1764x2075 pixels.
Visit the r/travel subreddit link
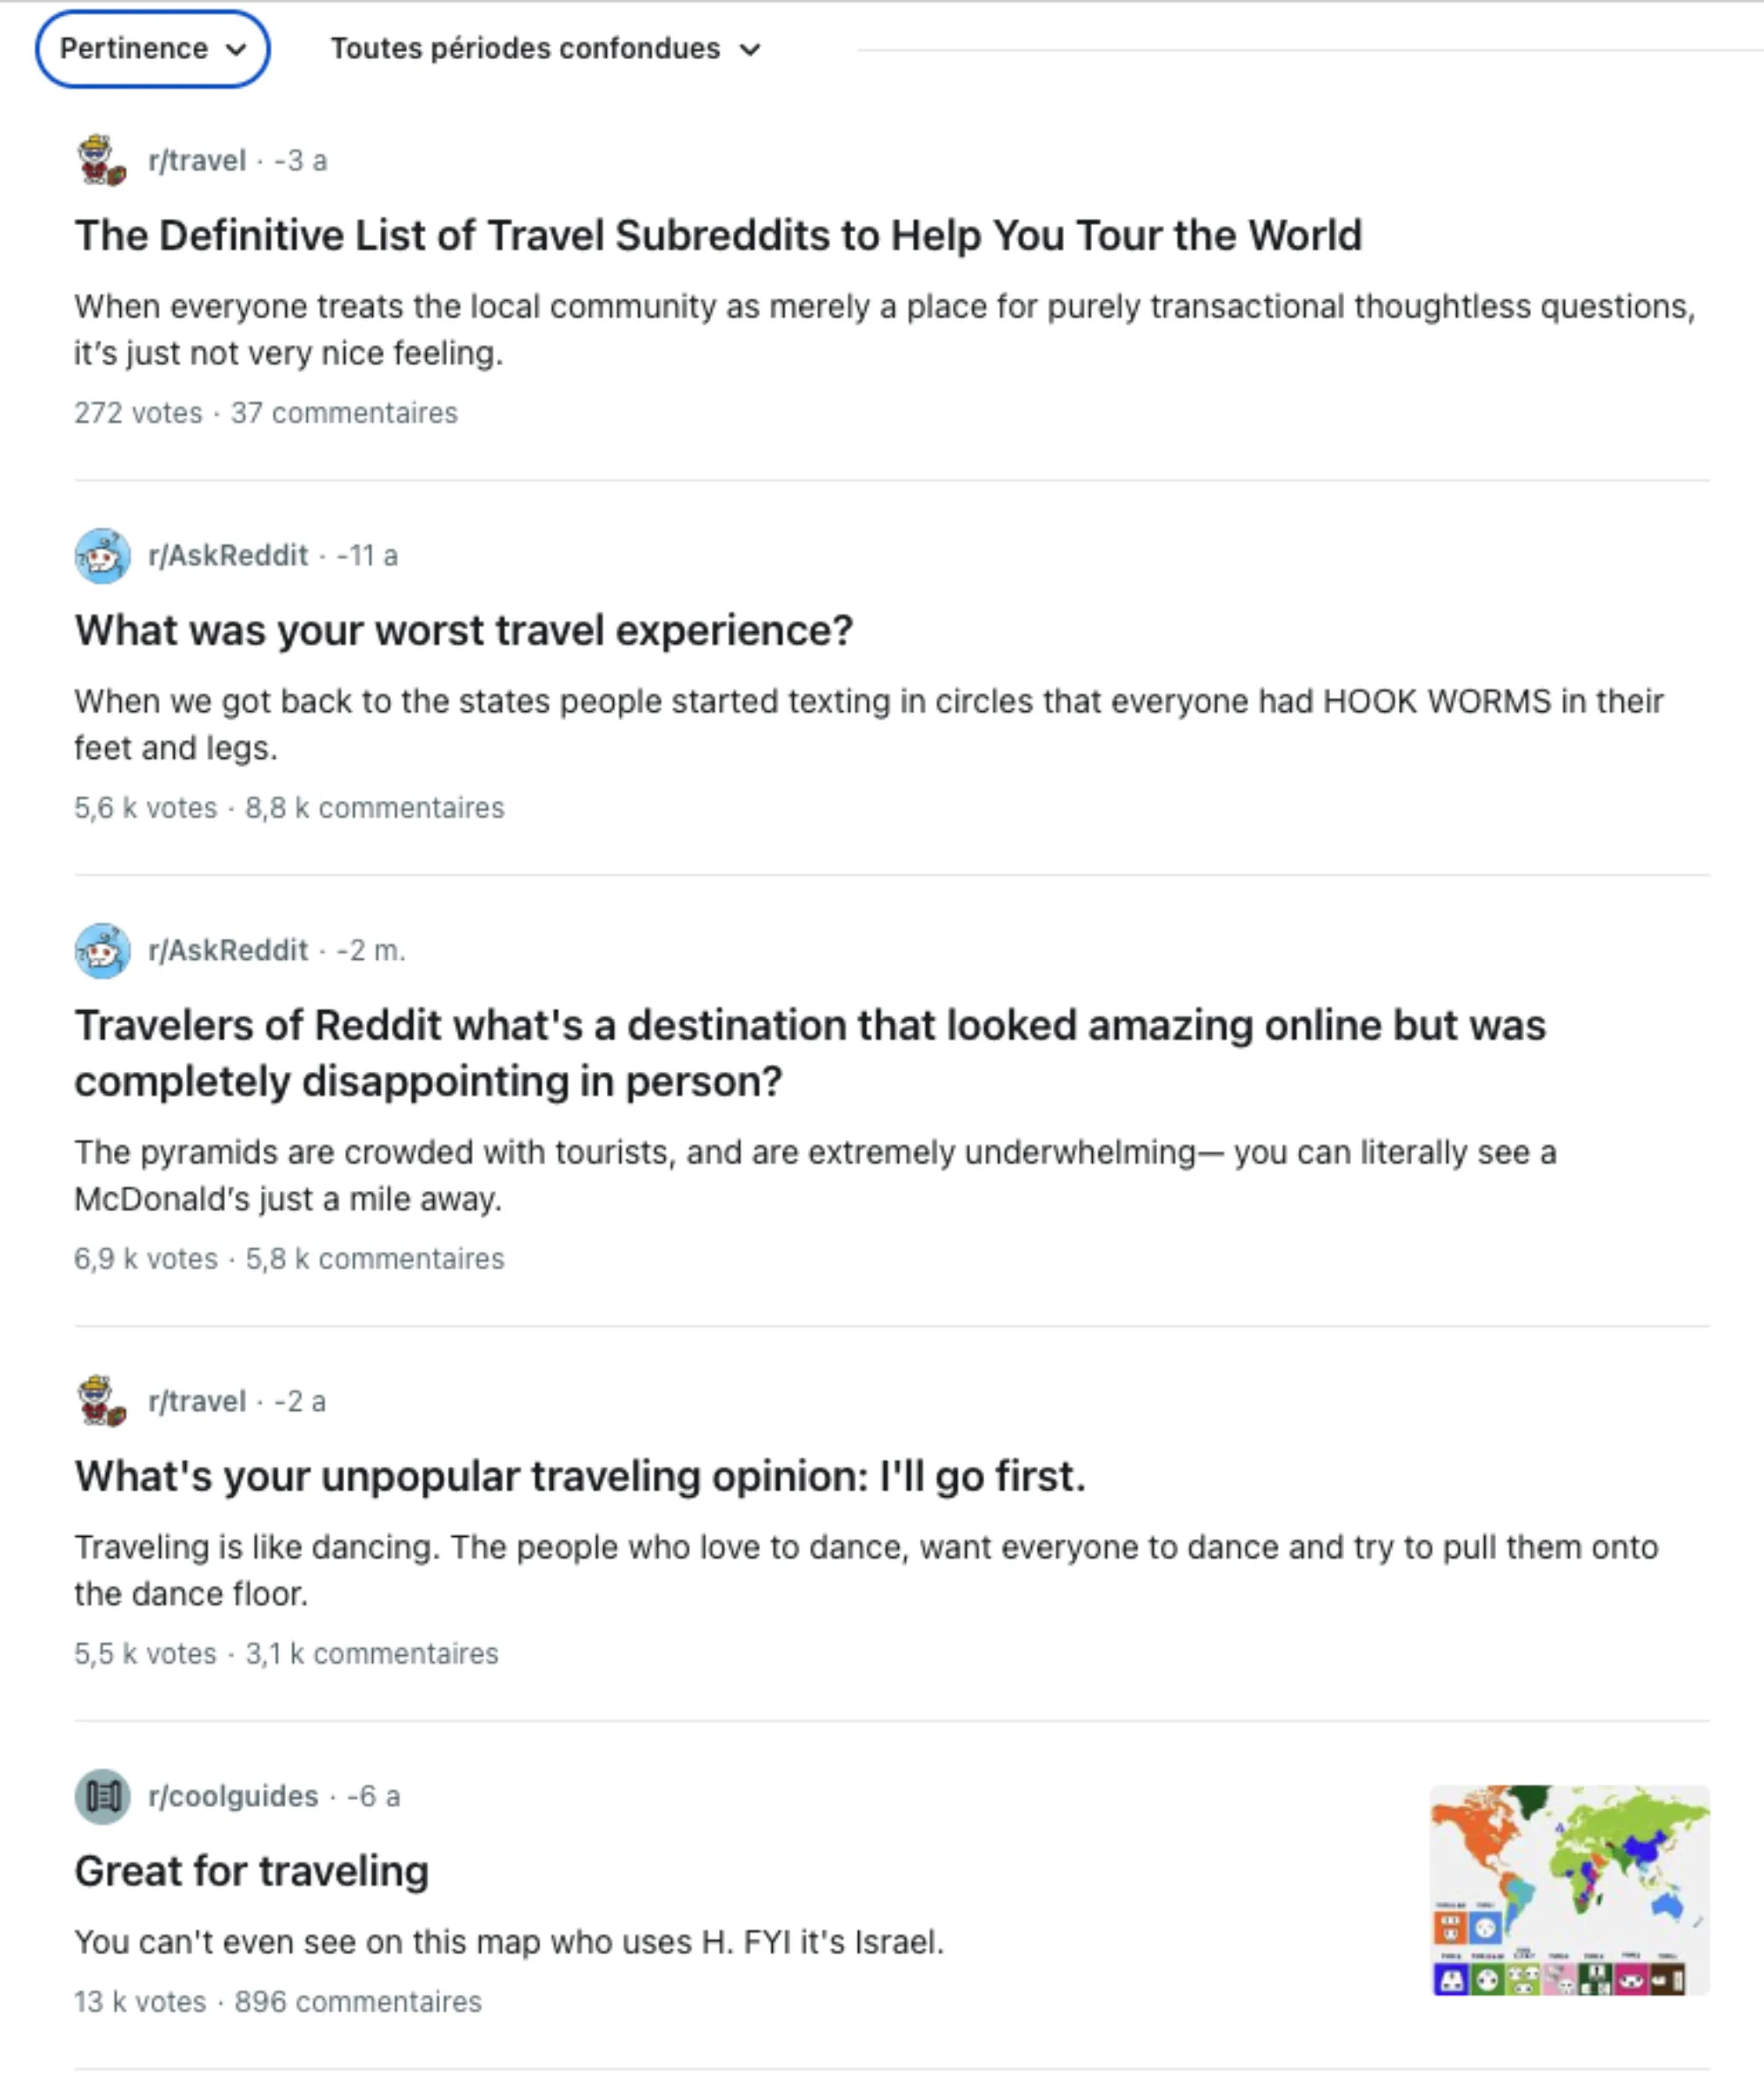point(197,161)
